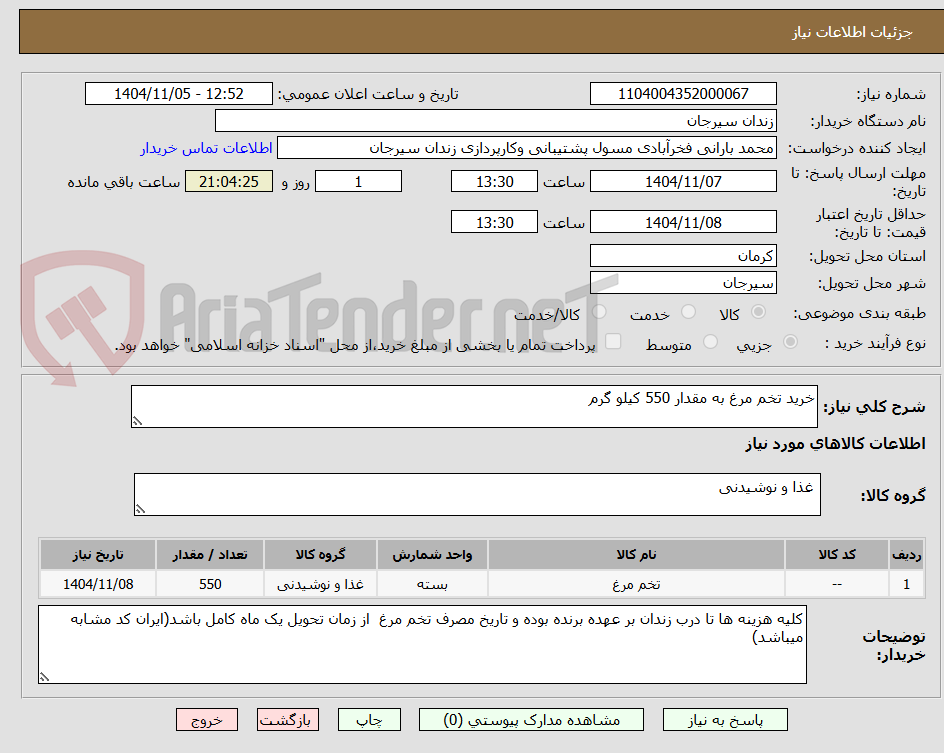Click the غذا و نوشیدنی table cell
944x753 pixels.
click(320, 584)
